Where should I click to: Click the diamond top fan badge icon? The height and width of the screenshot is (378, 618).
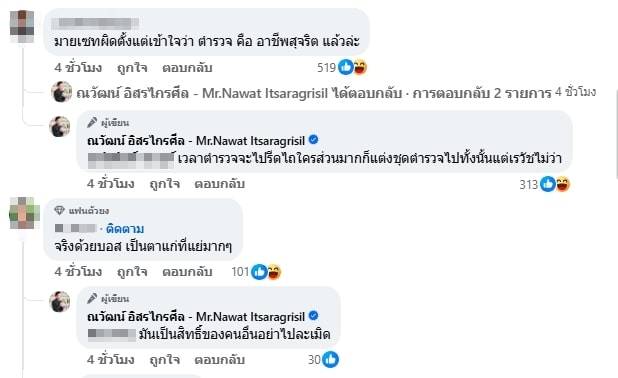coord(60,210)
